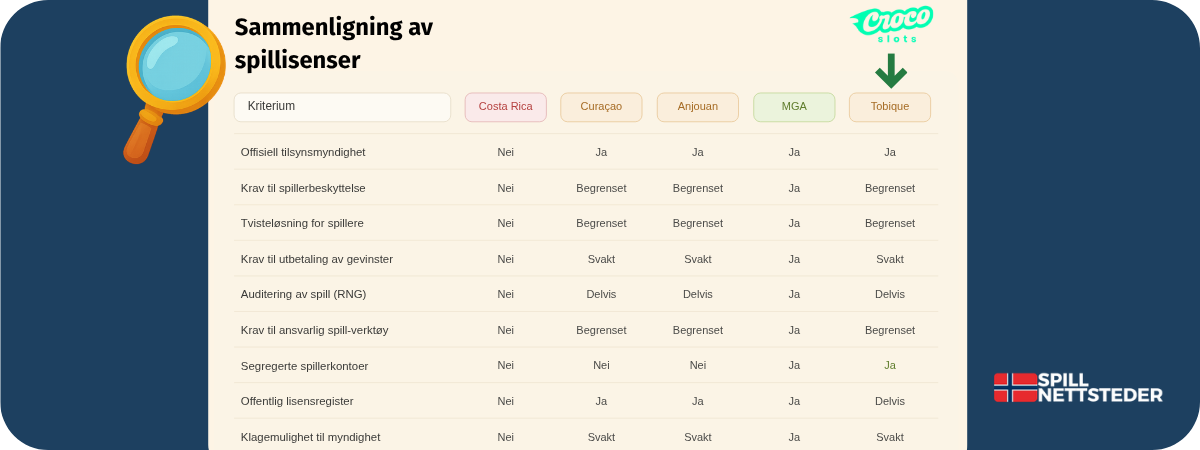Select the Costa Rica column header
The height and width of the screenshot is (450, 1200).
coord(505,107)
